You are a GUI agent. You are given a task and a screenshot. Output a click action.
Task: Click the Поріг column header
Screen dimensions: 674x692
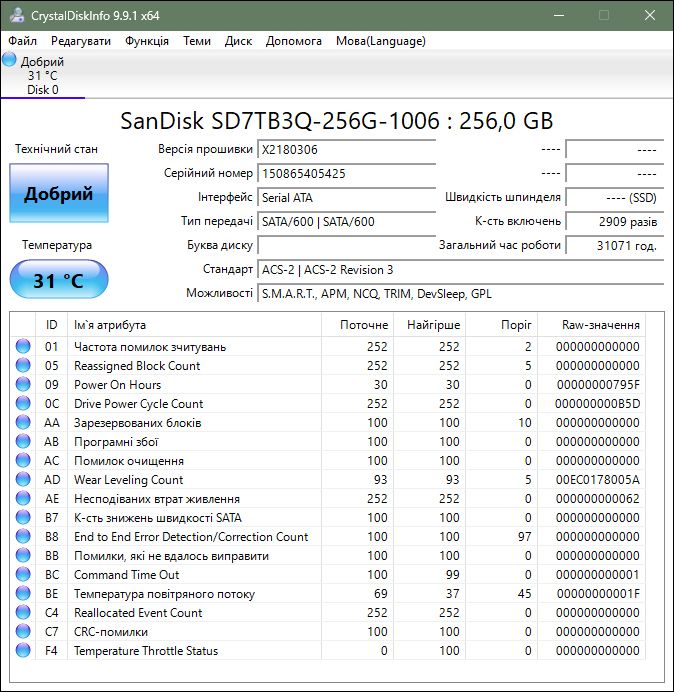click(501, 325)
